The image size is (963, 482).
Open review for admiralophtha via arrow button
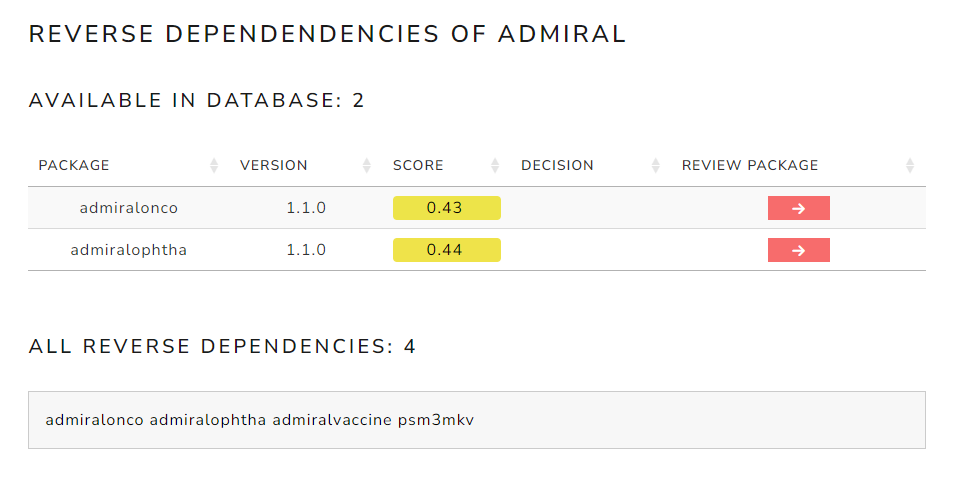(798, 250)
